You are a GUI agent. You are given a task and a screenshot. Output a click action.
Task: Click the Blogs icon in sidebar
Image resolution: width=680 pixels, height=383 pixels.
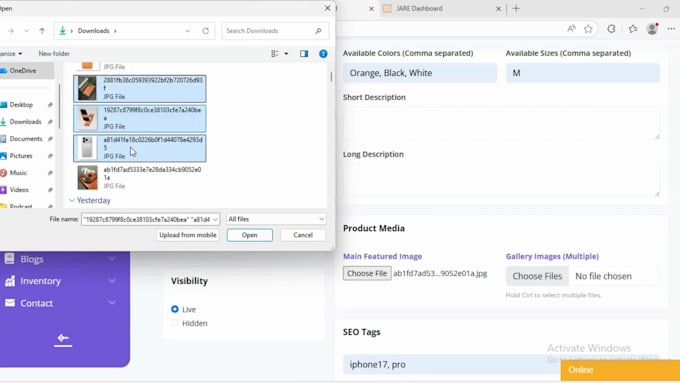pos(10,259)
